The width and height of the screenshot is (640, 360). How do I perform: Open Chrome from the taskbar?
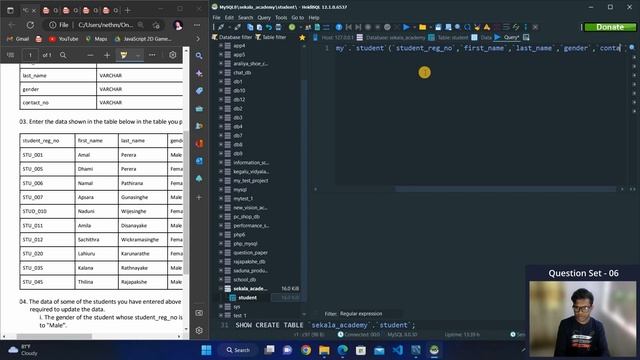point(306,350)
